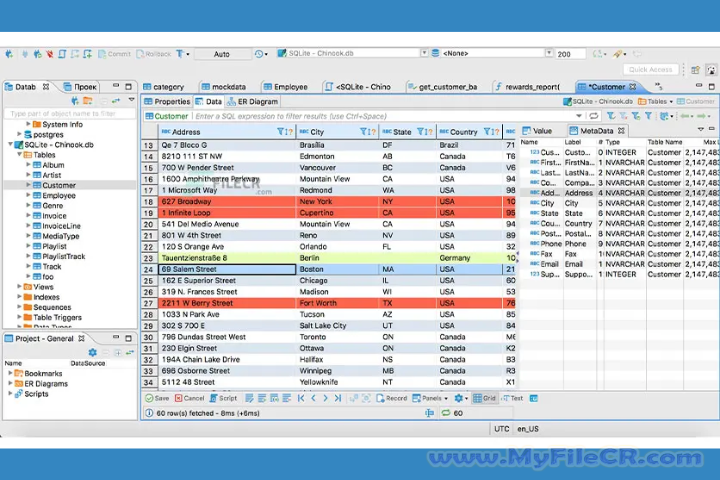Screen dimensions: 720x480
Task: Click the refresh icon beside the filter field
Action: click(x=594, y=116)
